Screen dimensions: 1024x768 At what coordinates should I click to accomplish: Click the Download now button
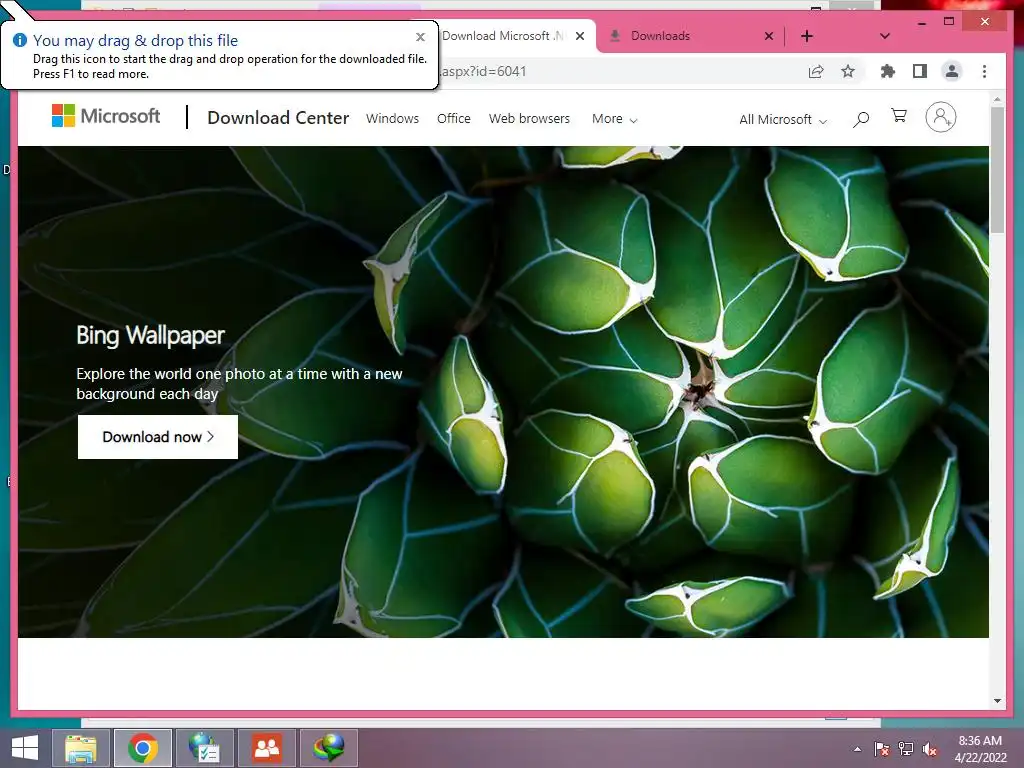coord(158,437)
